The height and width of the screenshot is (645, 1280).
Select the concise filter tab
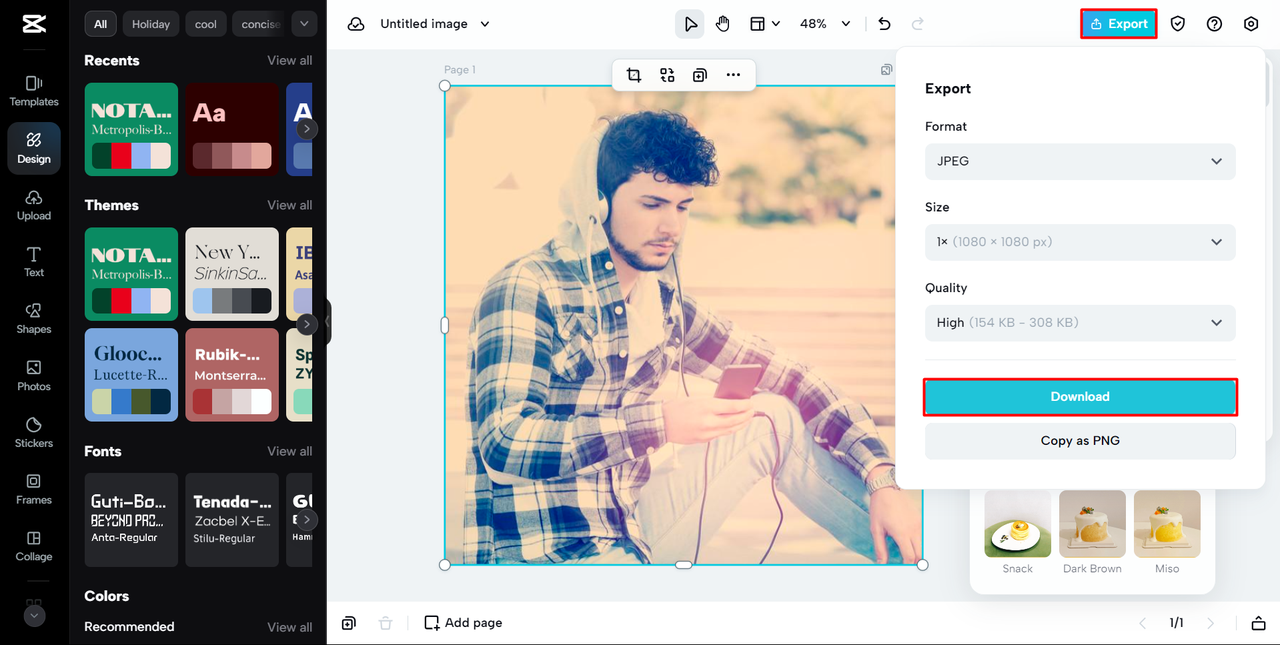pos(259,24)
